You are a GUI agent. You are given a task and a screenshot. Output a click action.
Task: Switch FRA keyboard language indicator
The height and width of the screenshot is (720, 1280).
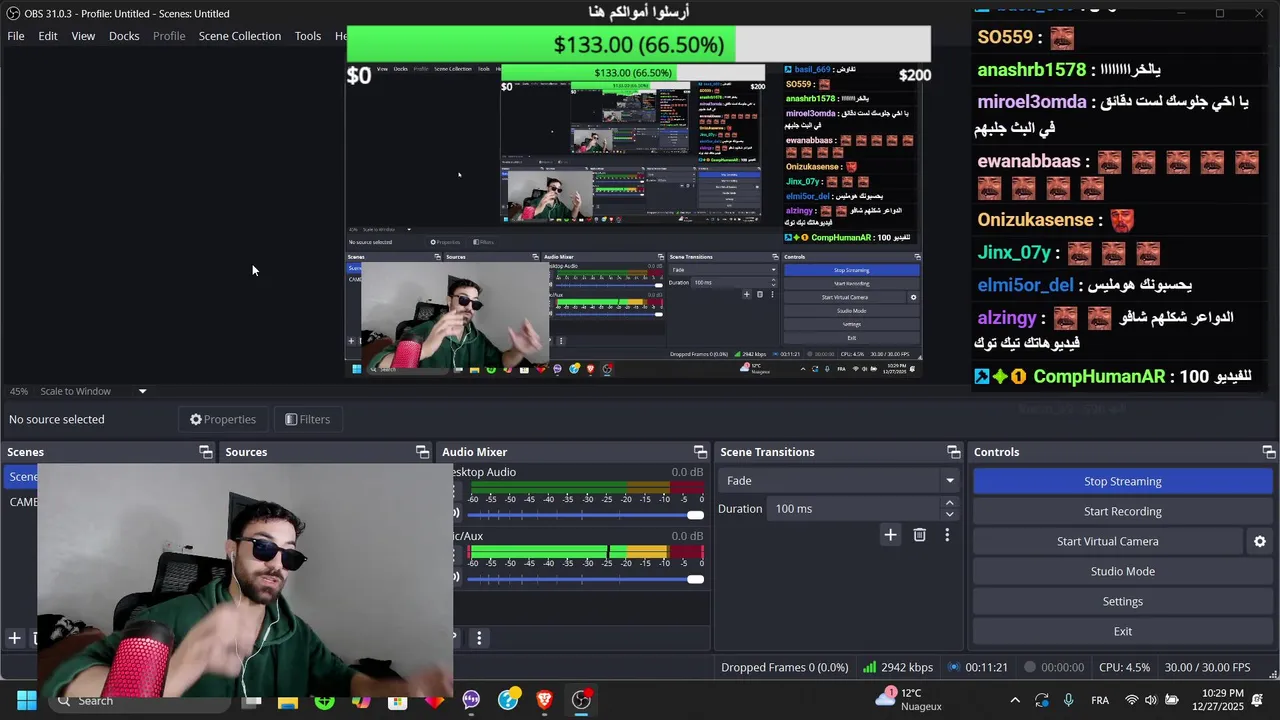[1100, 700]
